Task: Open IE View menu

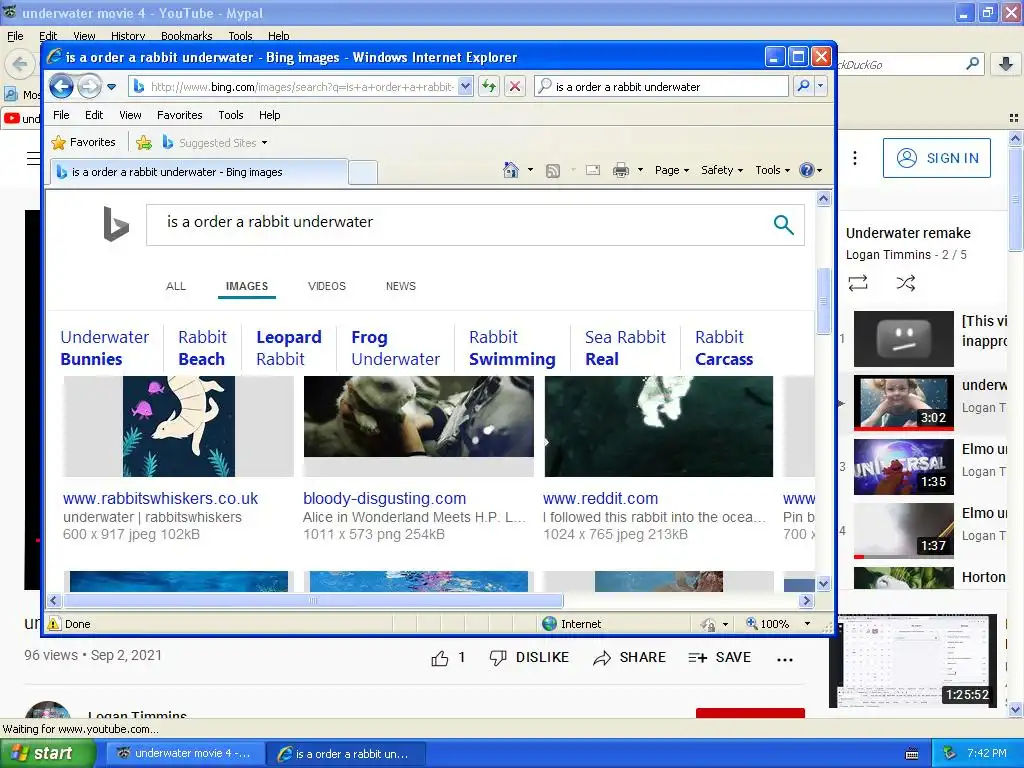Action: click(130, 115)
